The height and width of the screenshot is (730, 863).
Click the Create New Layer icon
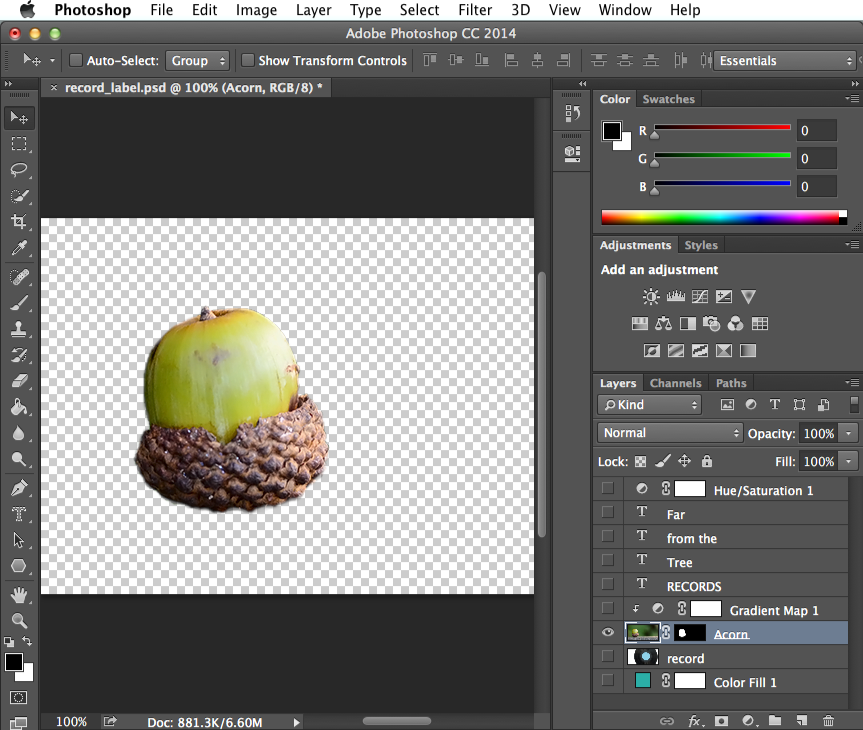(801, 720)
